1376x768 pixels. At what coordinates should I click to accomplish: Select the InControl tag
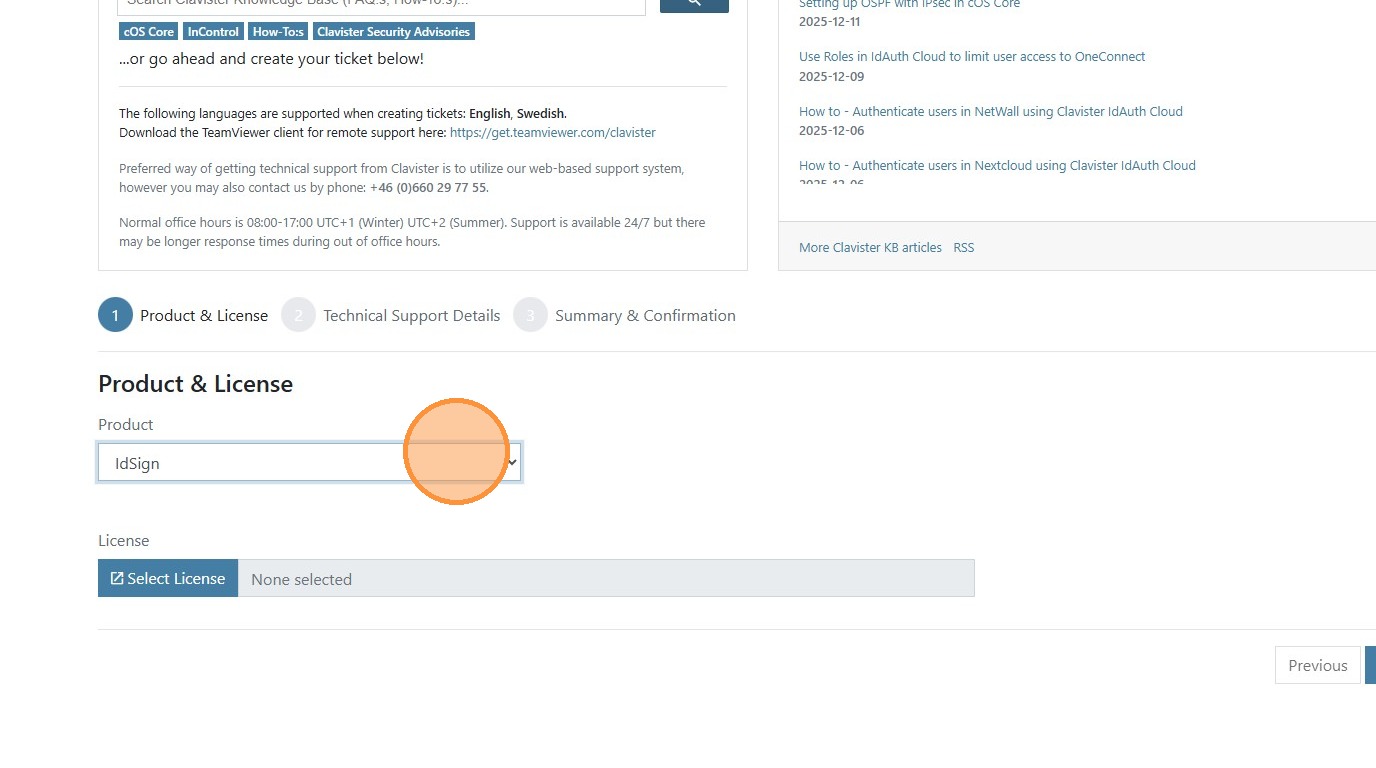point(213,32)
